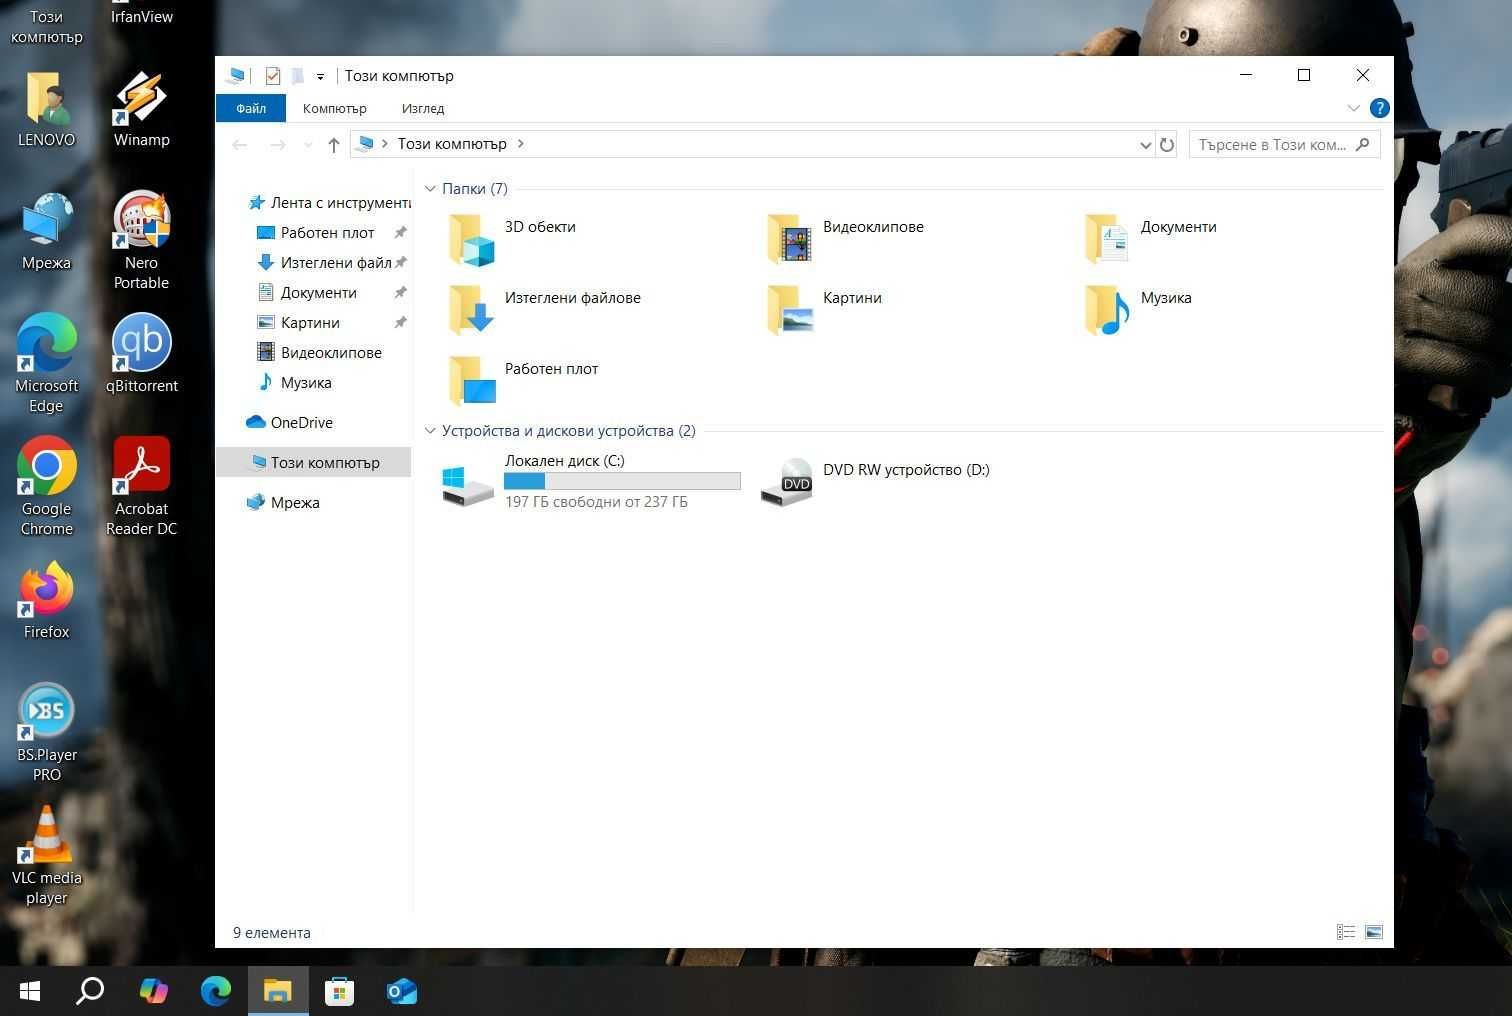1512x1016 pixels.
Task: Open the LENOVO desktop folder
Action: pos(47,109)
